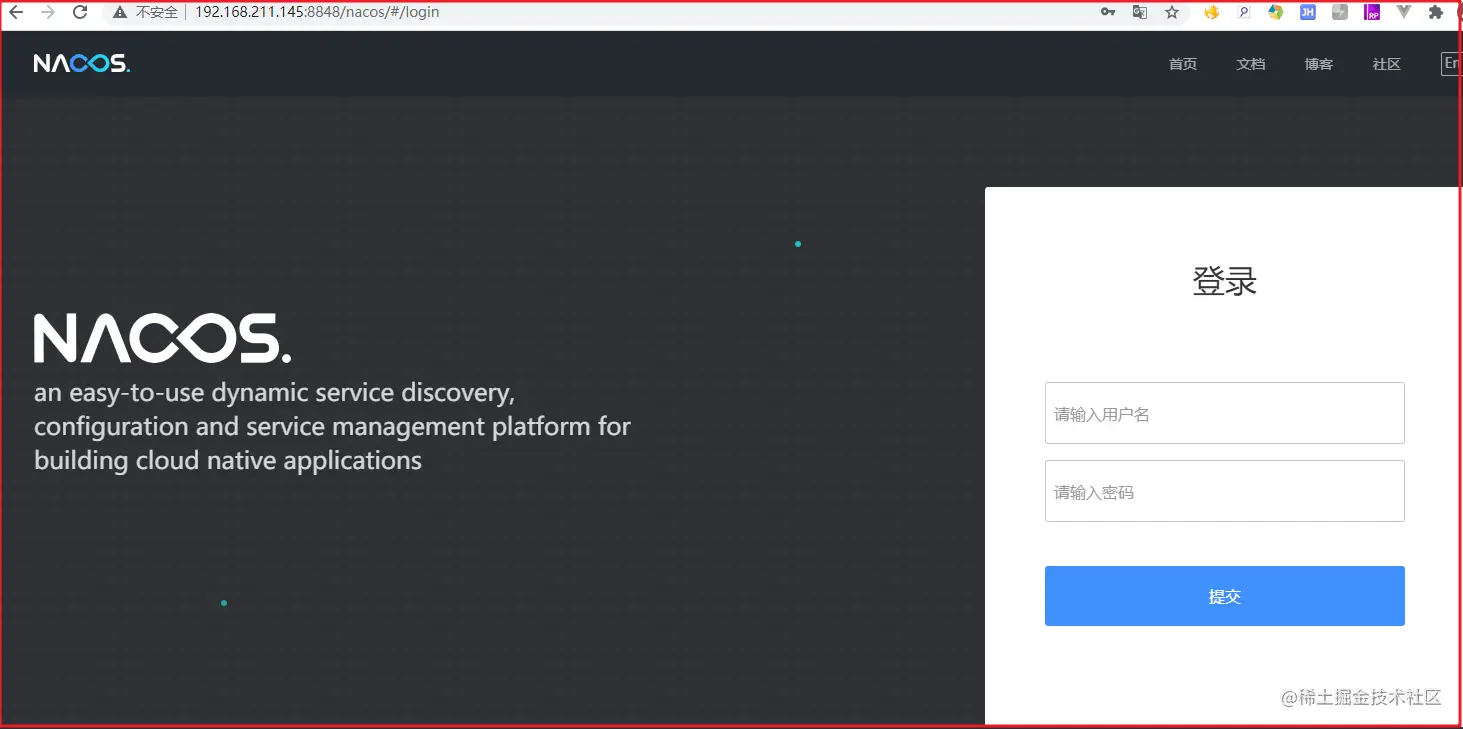Open the blue JH extension icon
This screenshot has height=729, width=1463.
tap(1307, 12)
